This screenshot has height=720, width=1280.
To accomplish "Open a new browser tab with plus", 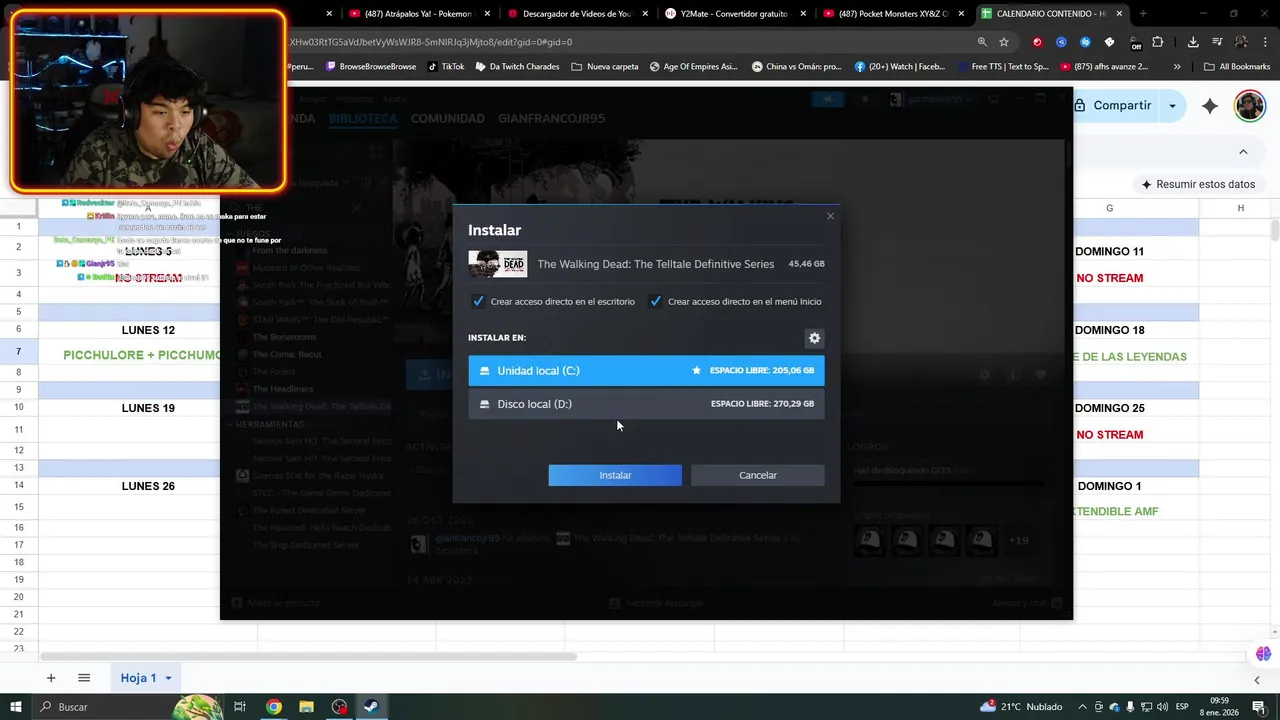I will [x=1143, y=14].
